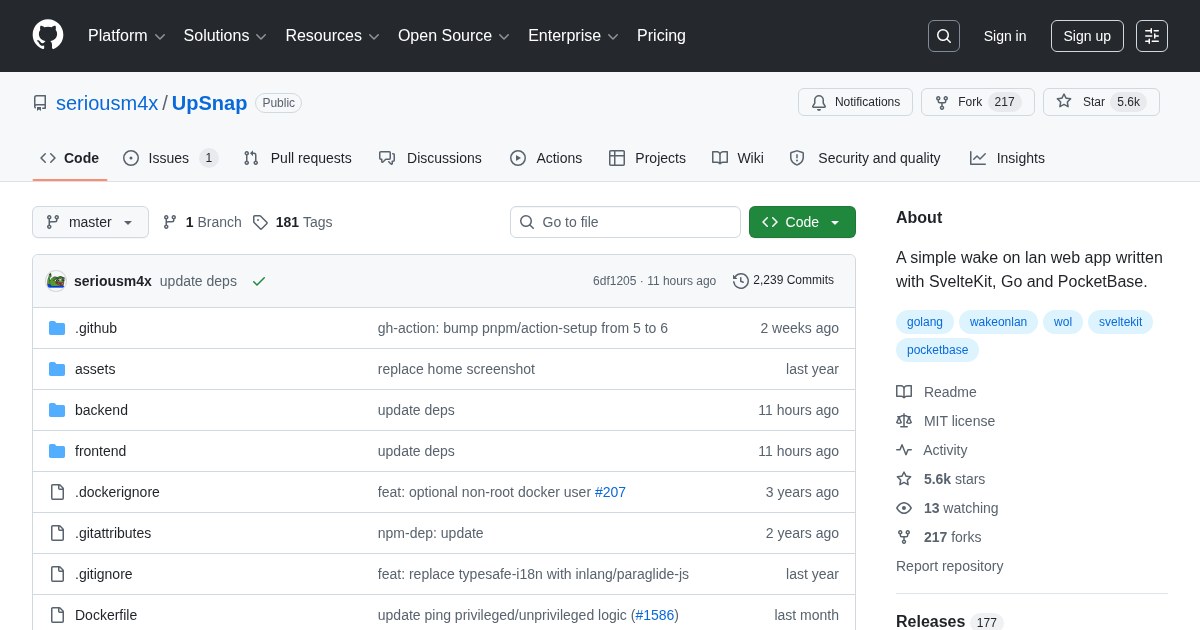1200x630 pixels.
Task: Expand the Open Source menu
Action: click(x=454, y=36)
